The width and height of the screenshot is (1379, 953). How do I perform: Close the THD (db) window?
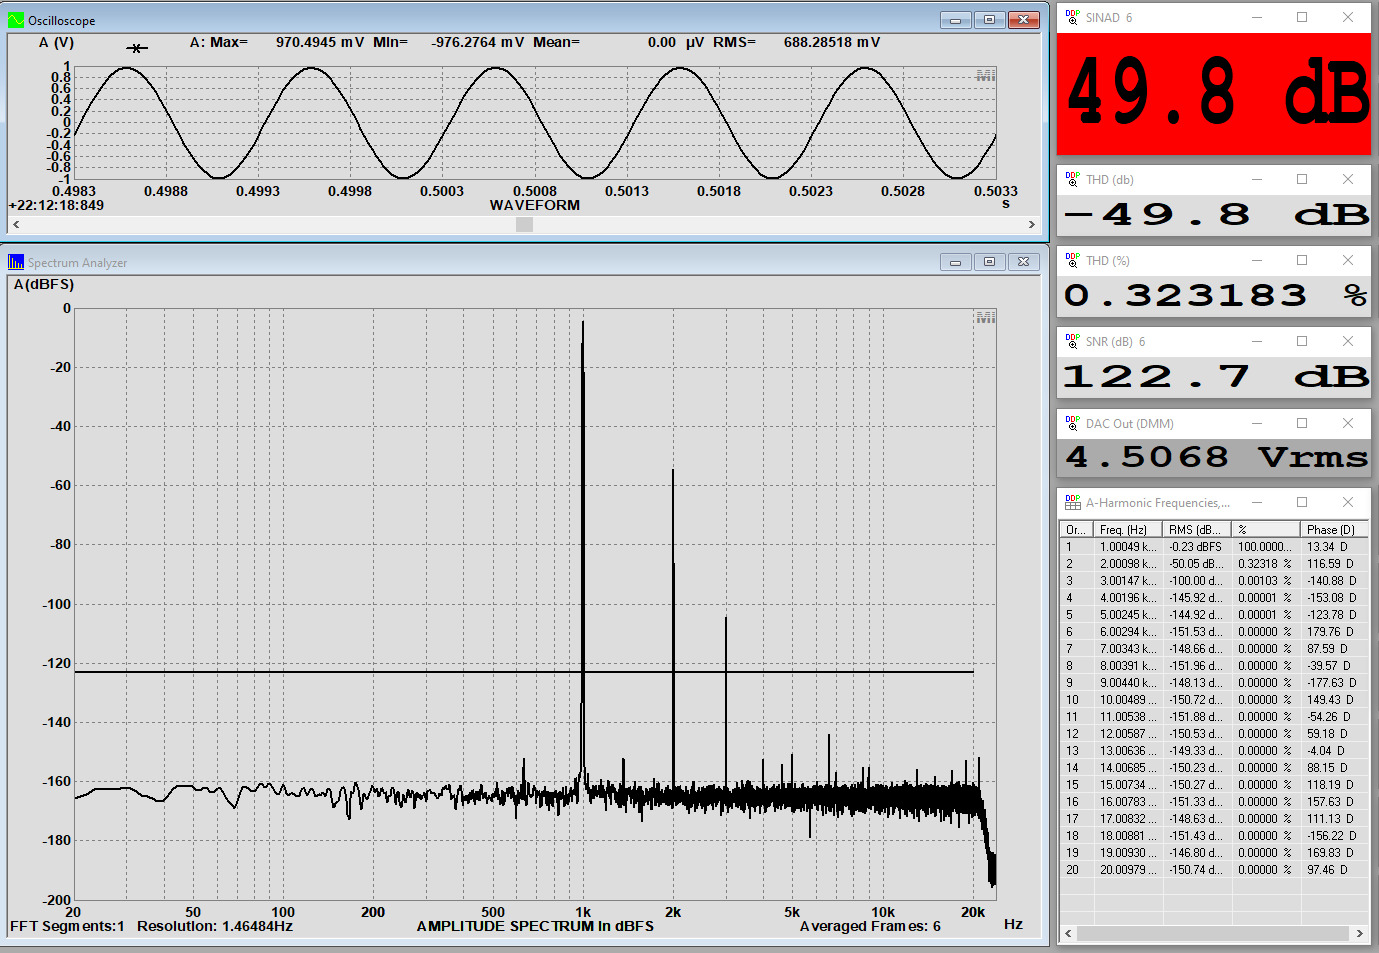click(1348, 179)
